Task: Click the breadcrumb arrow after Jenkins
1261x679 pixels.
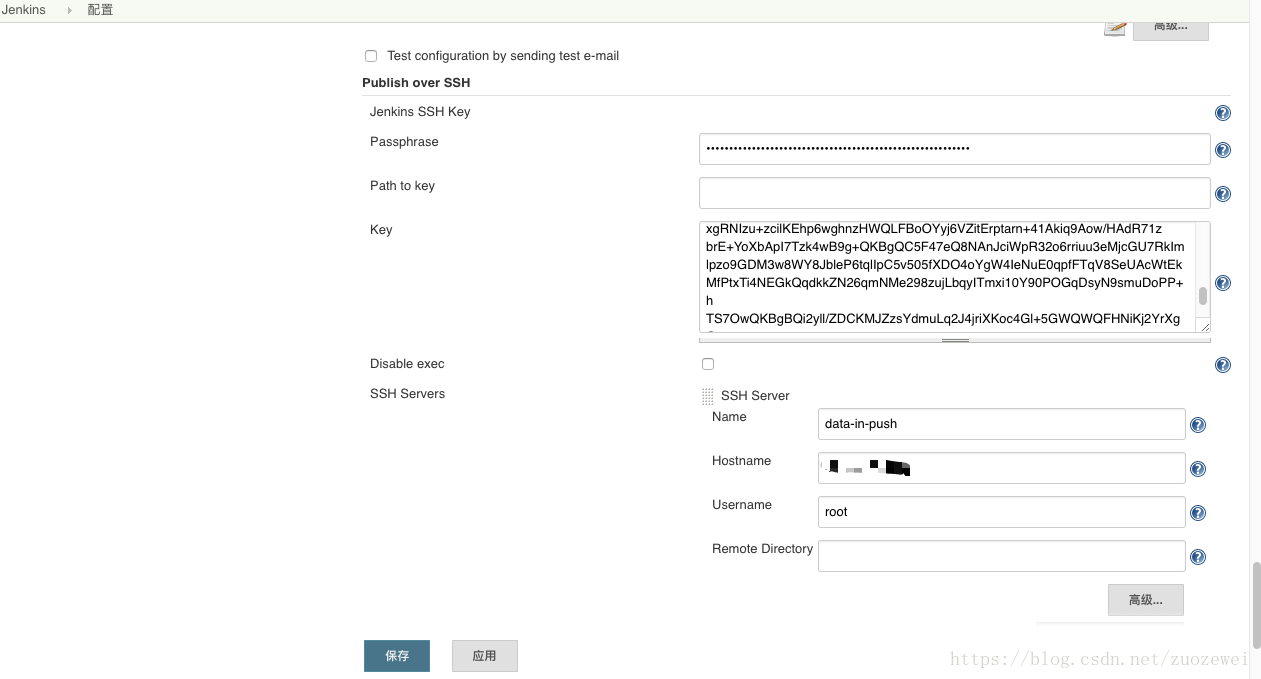Action: (x=70, y=10)
